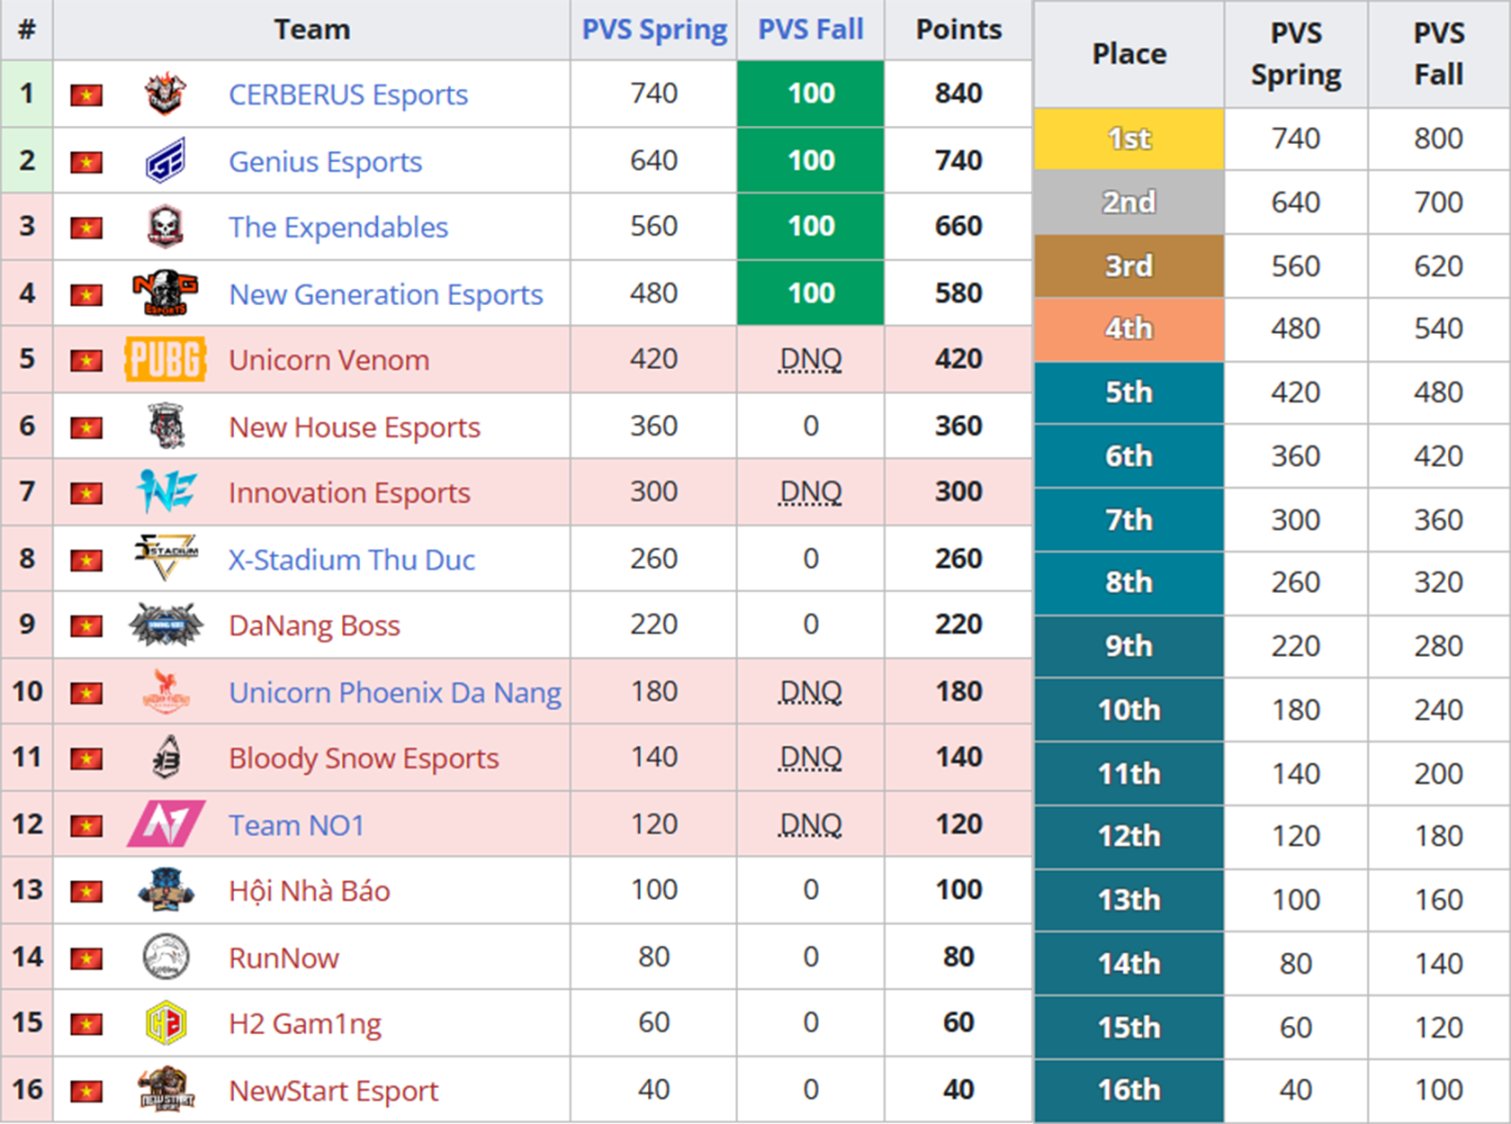Click the Vietnam flag in Innovation Esports row
The image size is (1511, 1124).
87,493
